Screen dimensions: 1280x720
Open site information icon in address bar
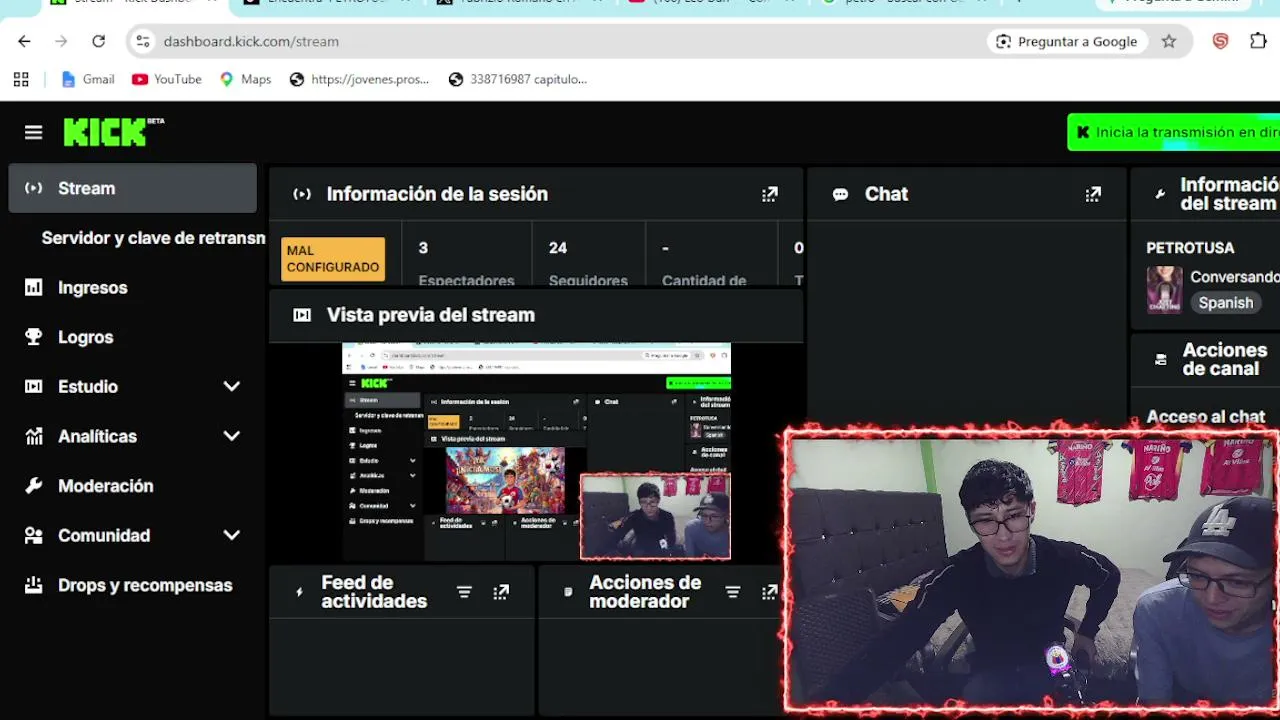(143, 41)
